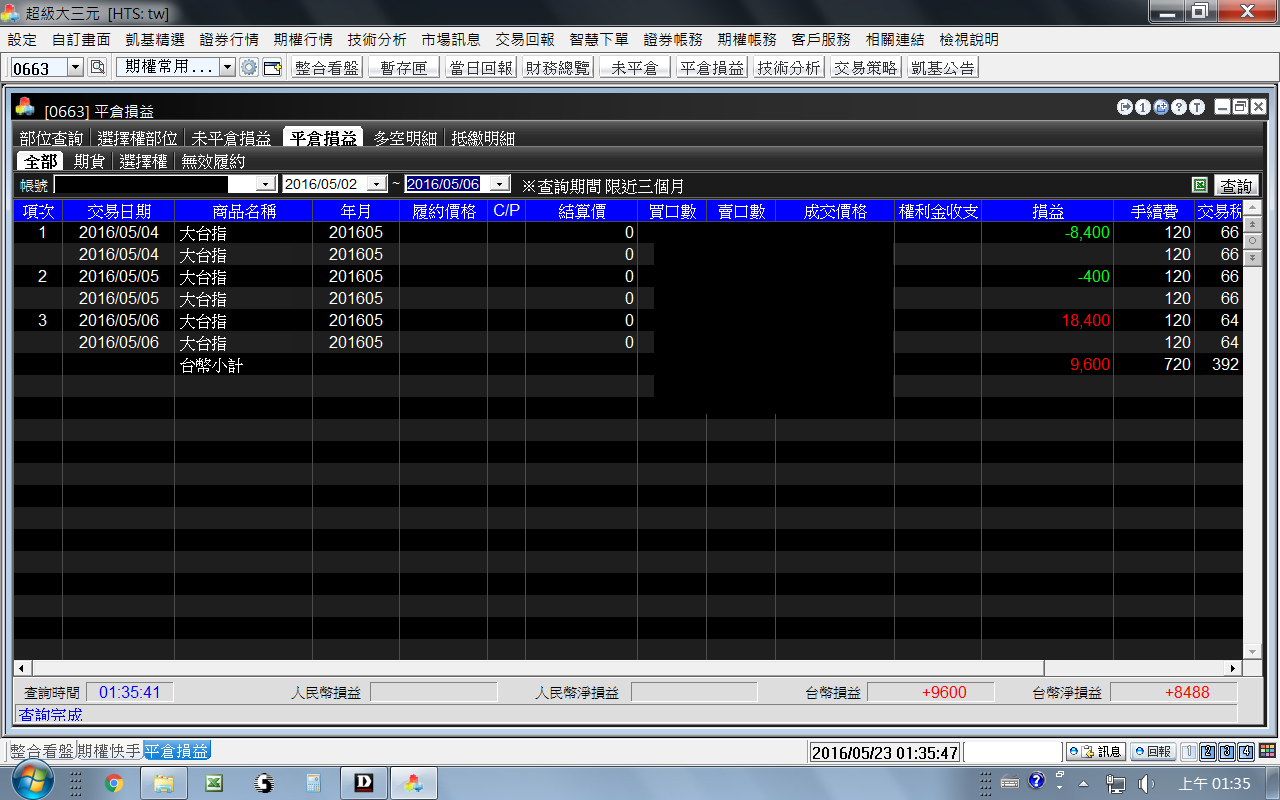Switch to the 選擇權部位 tab
This screenshot has width=1280, height=800.
click(138, 139)
